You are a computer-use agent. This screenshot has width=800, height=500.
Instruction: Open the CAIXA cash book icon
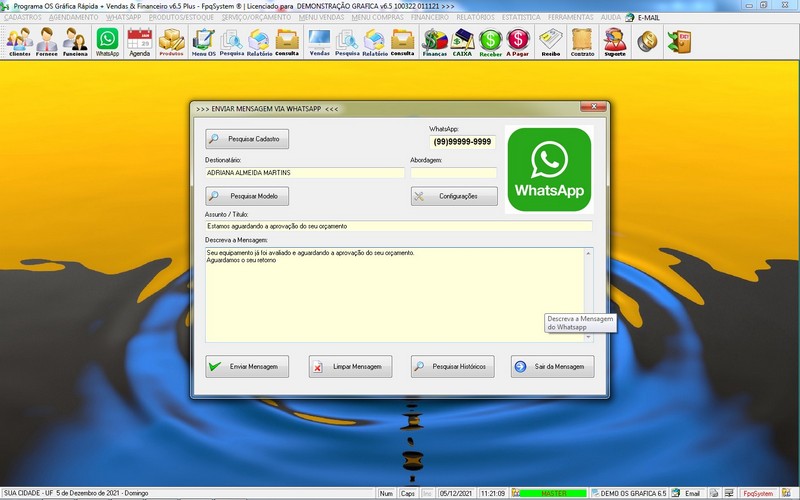462,42
